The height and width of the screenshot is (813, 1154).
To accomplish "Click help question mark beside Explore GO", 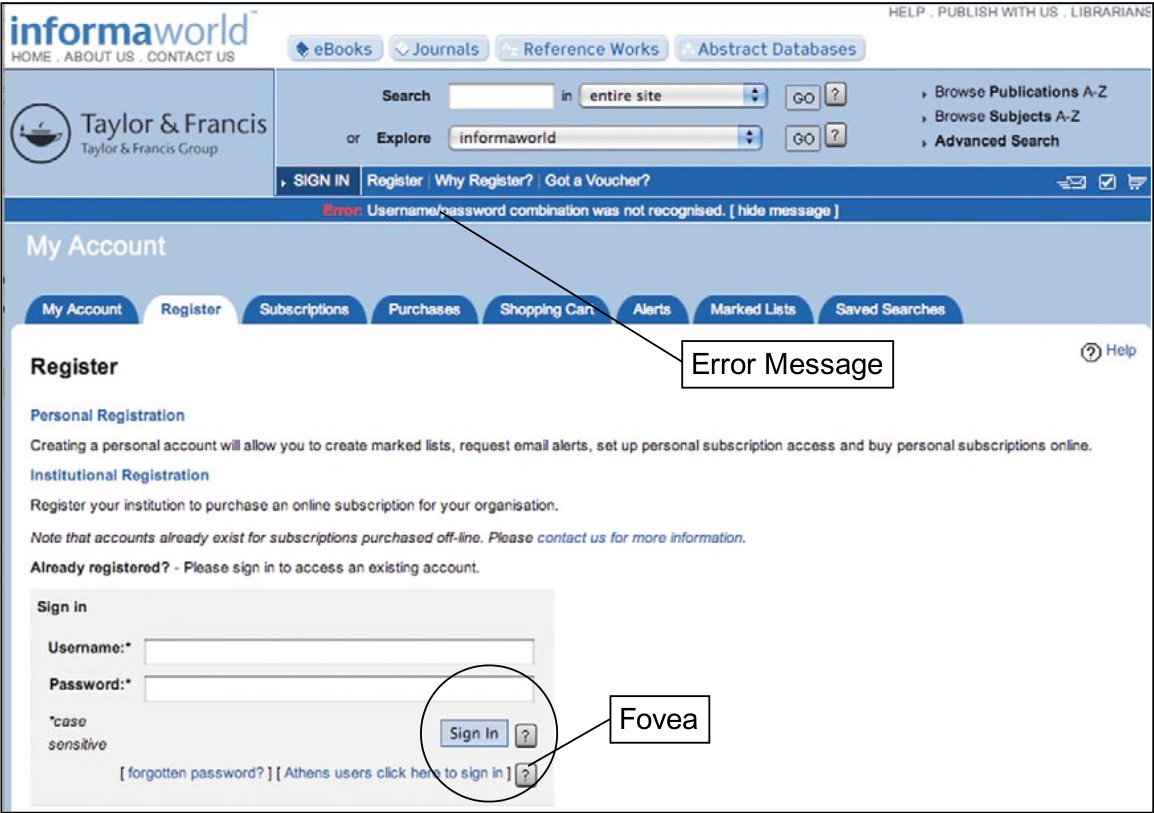I will click(835, 136).
